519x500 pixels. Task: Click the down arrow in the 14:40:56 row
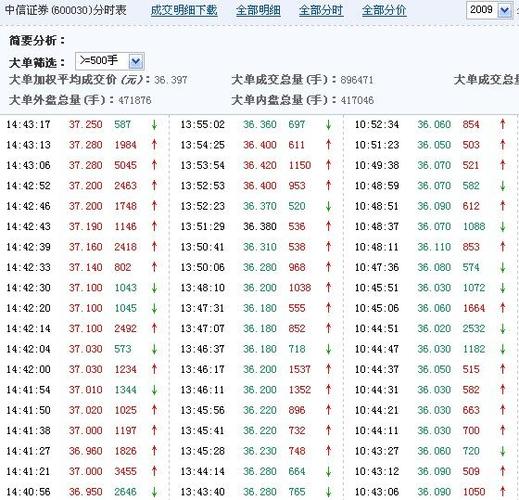(154, 492)
